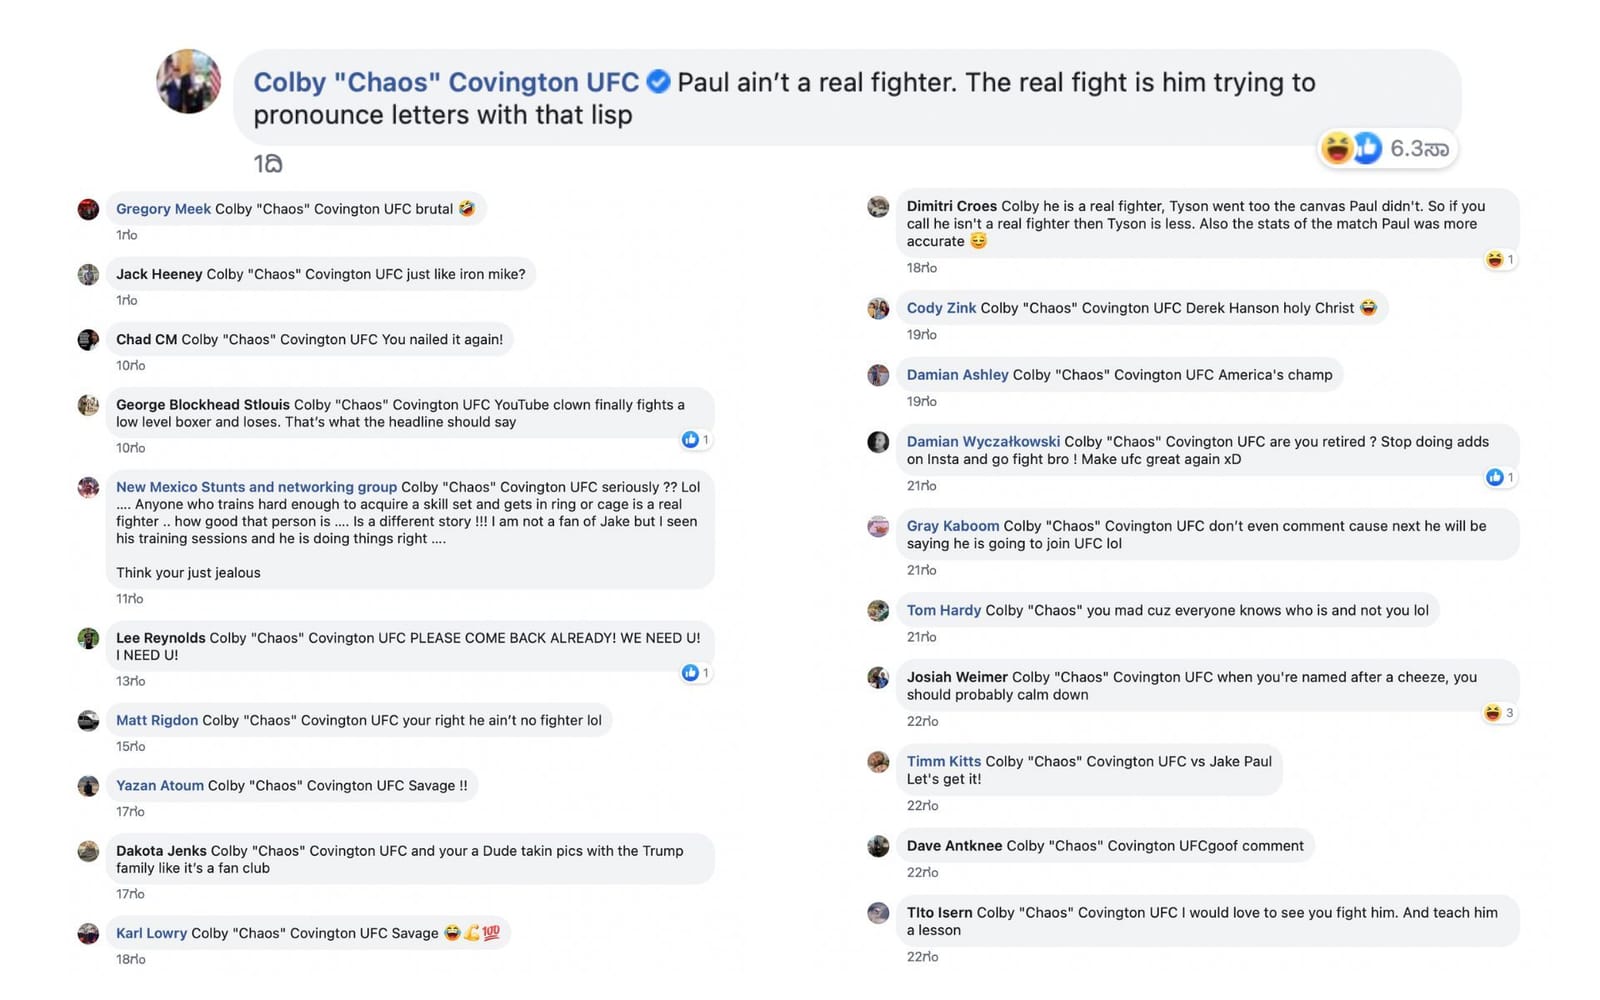Viewport: 1600px width, 1000px height.
Task: Click Gregory Meek's avatar
Action: point(89,210)
